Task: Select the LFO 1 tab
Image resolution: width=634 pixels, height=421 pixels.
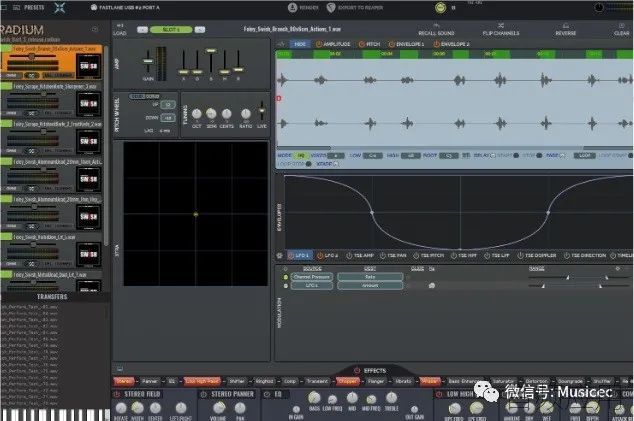Action: coord(298,256)
